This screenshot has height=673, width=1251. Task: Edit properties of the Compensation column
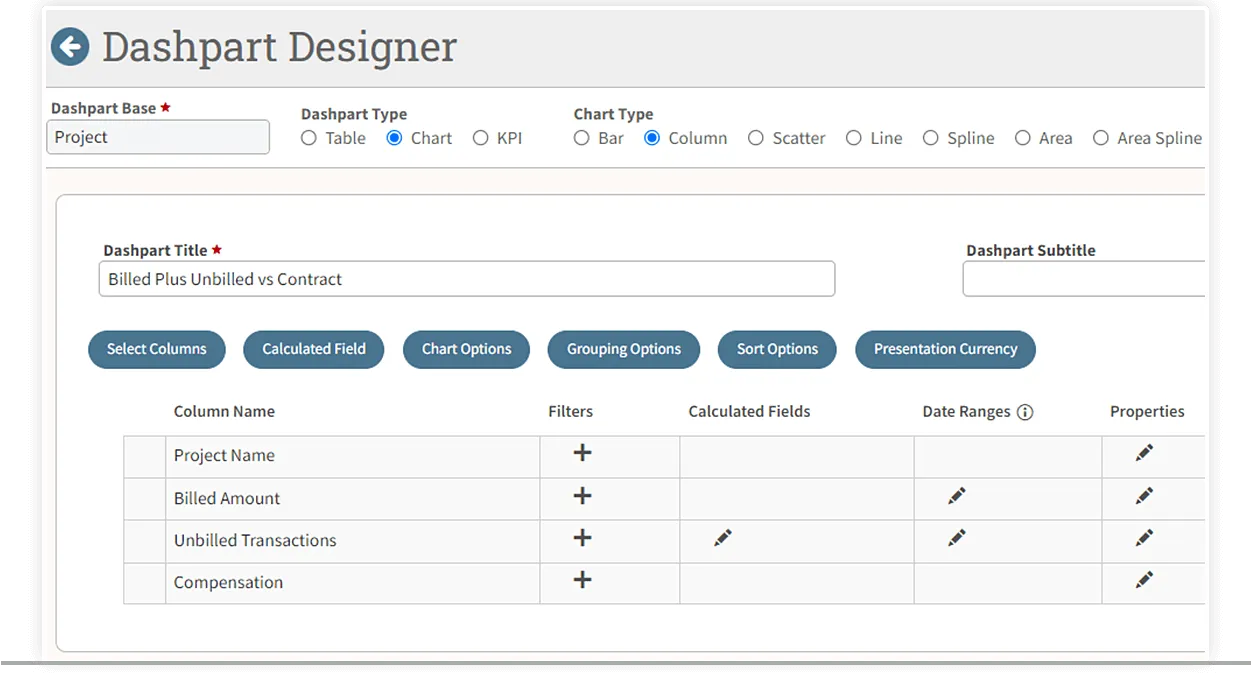(x=1145, y=580)
